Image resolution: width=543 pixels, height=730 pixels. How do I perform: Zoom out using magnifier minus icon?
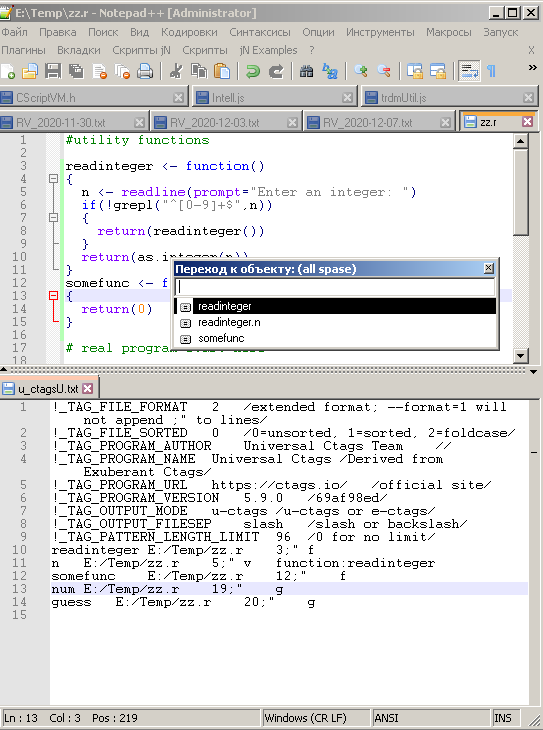coord(384,71)
